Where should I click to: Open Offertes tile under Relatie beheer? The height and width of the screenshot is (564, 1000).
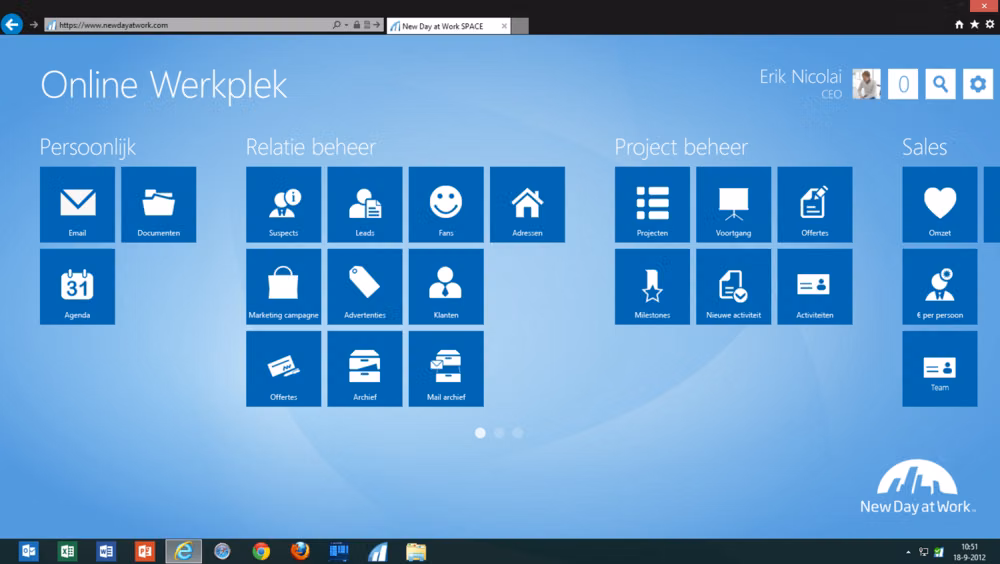pyautogui.click(x=284, y=369)
